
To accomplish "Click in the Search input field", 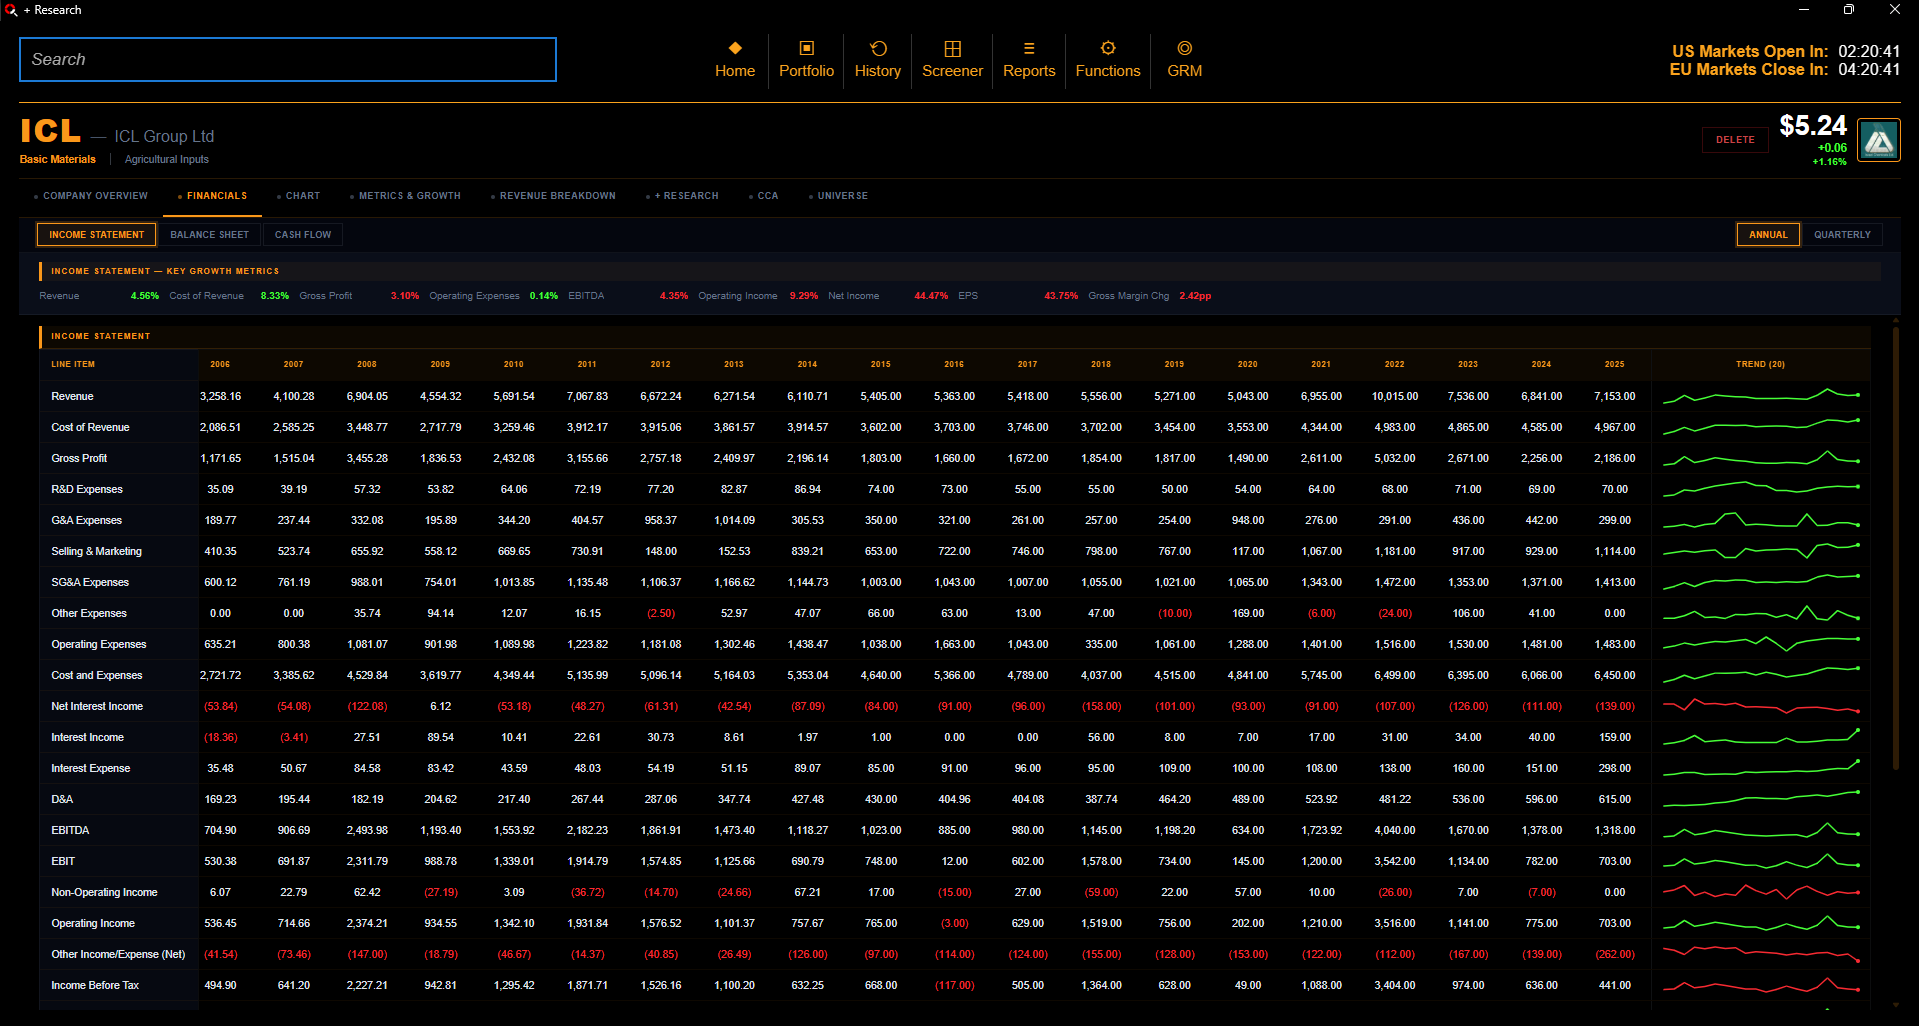I will tap(288, 60).
